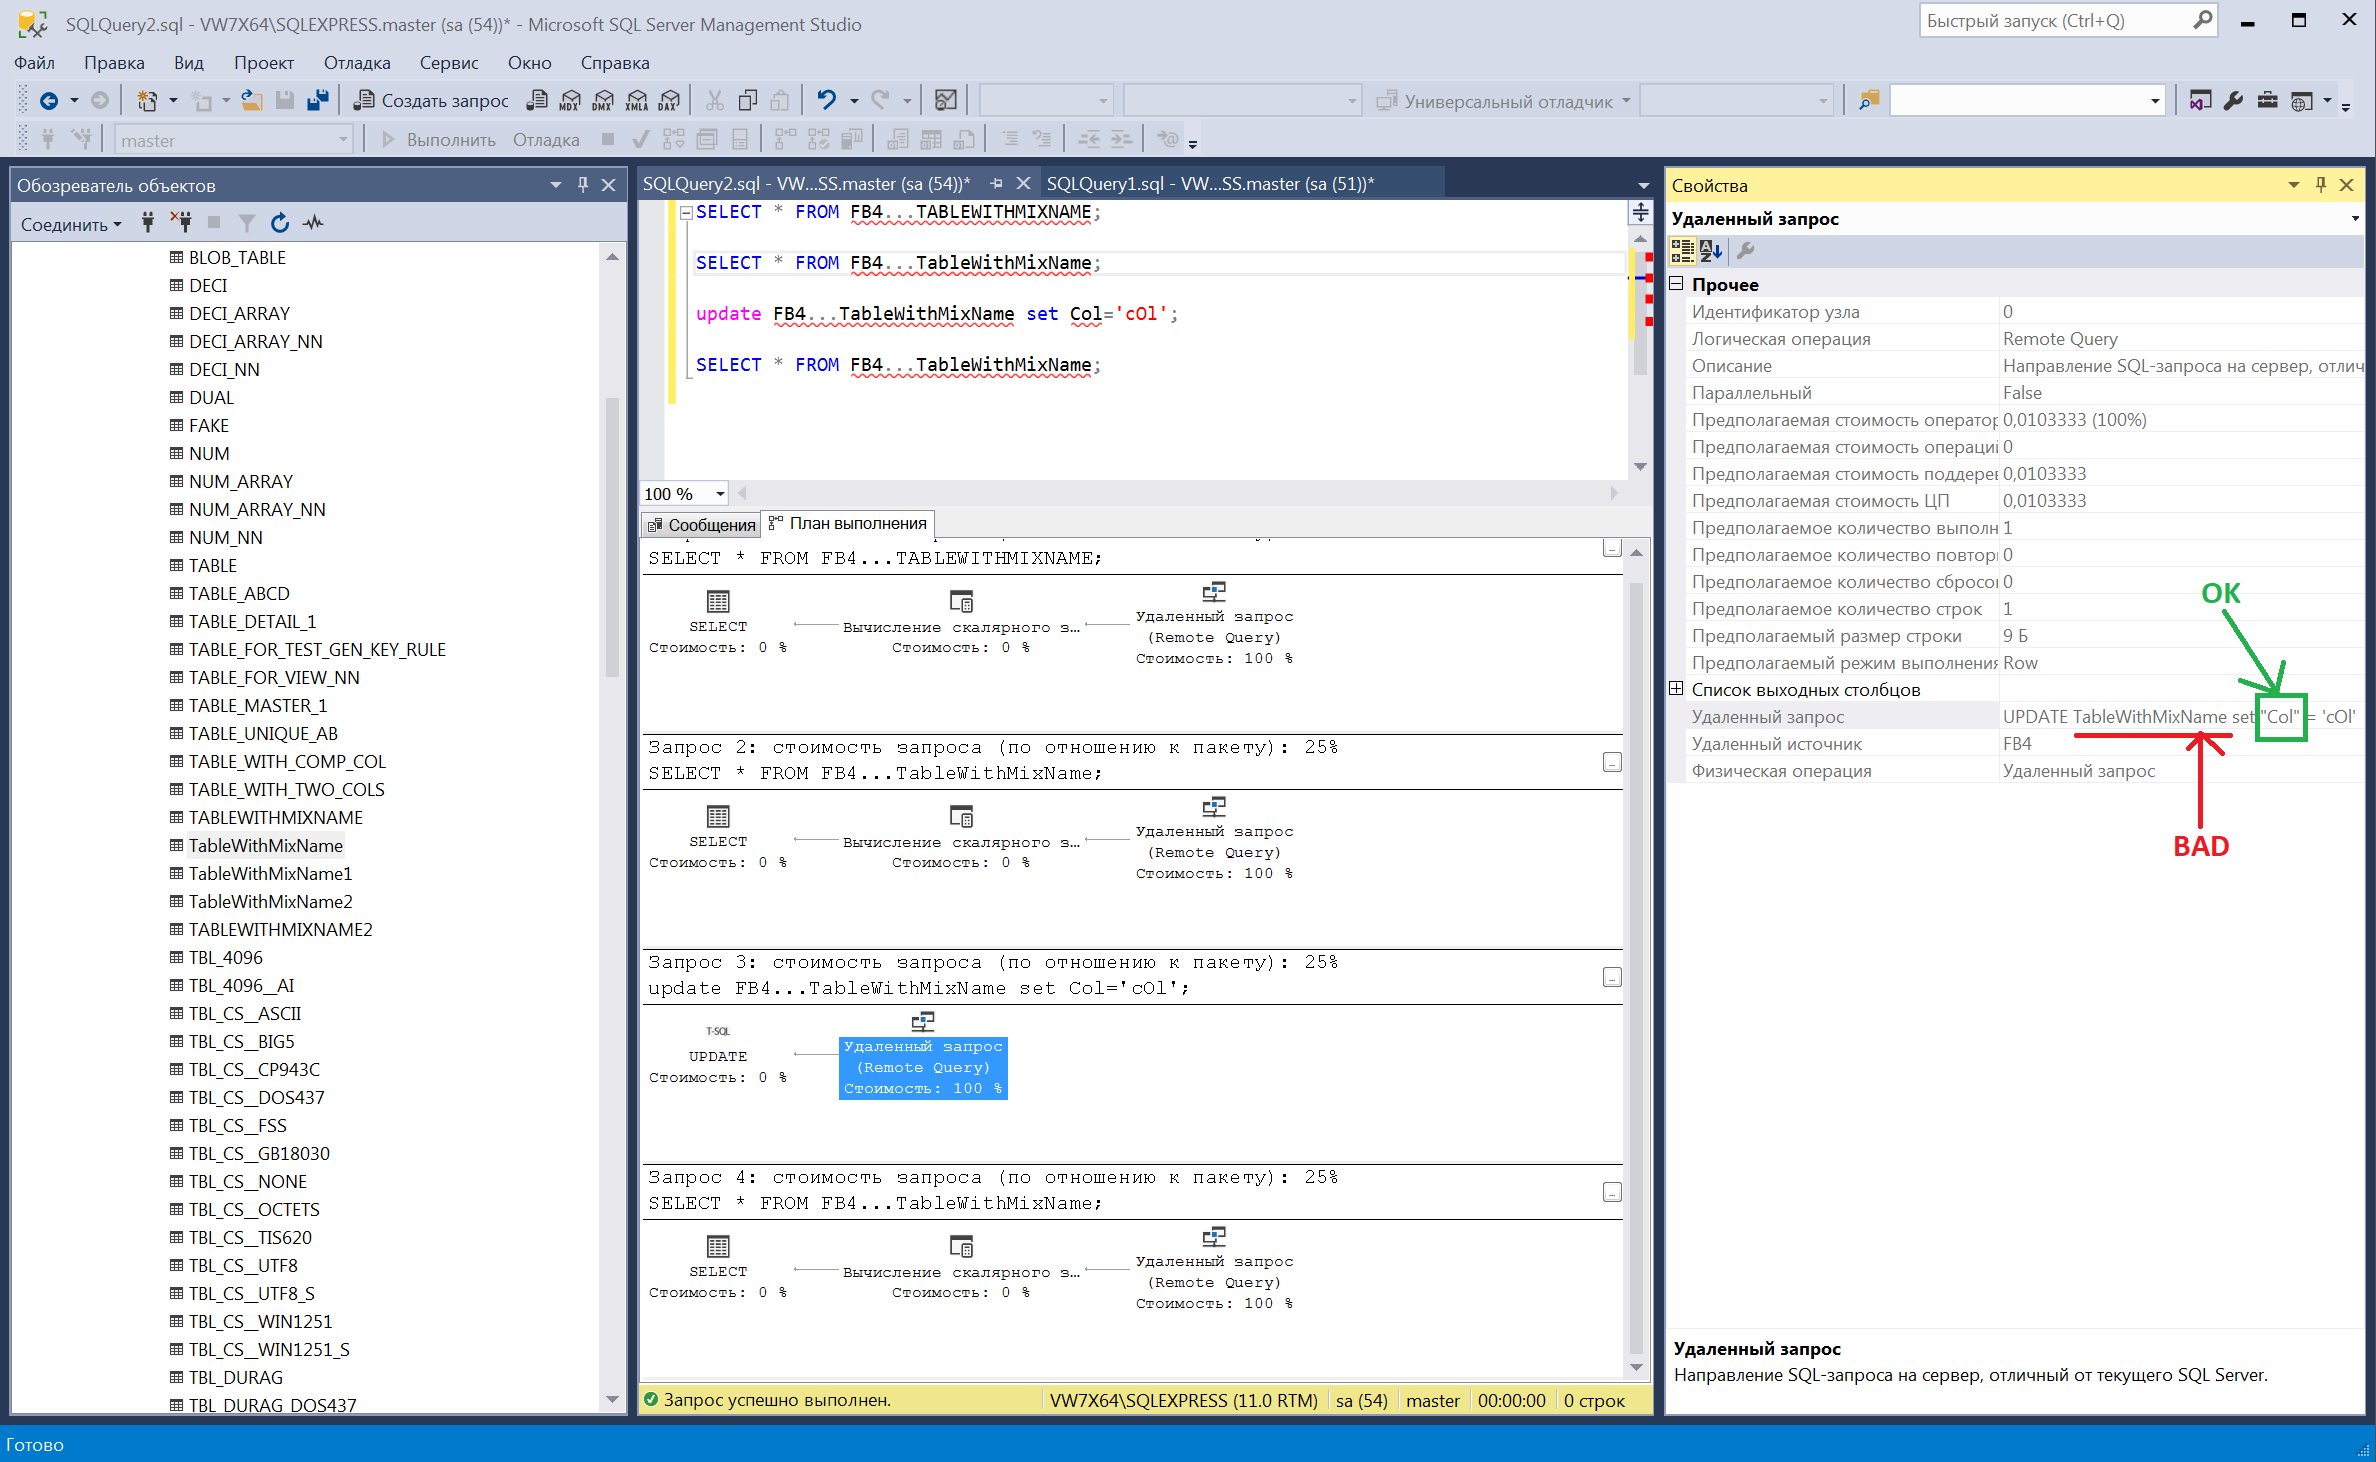Open the document tabs list dropdown arrow
Screen dimensions: 2376x1462
click(x=1644, y=185)
